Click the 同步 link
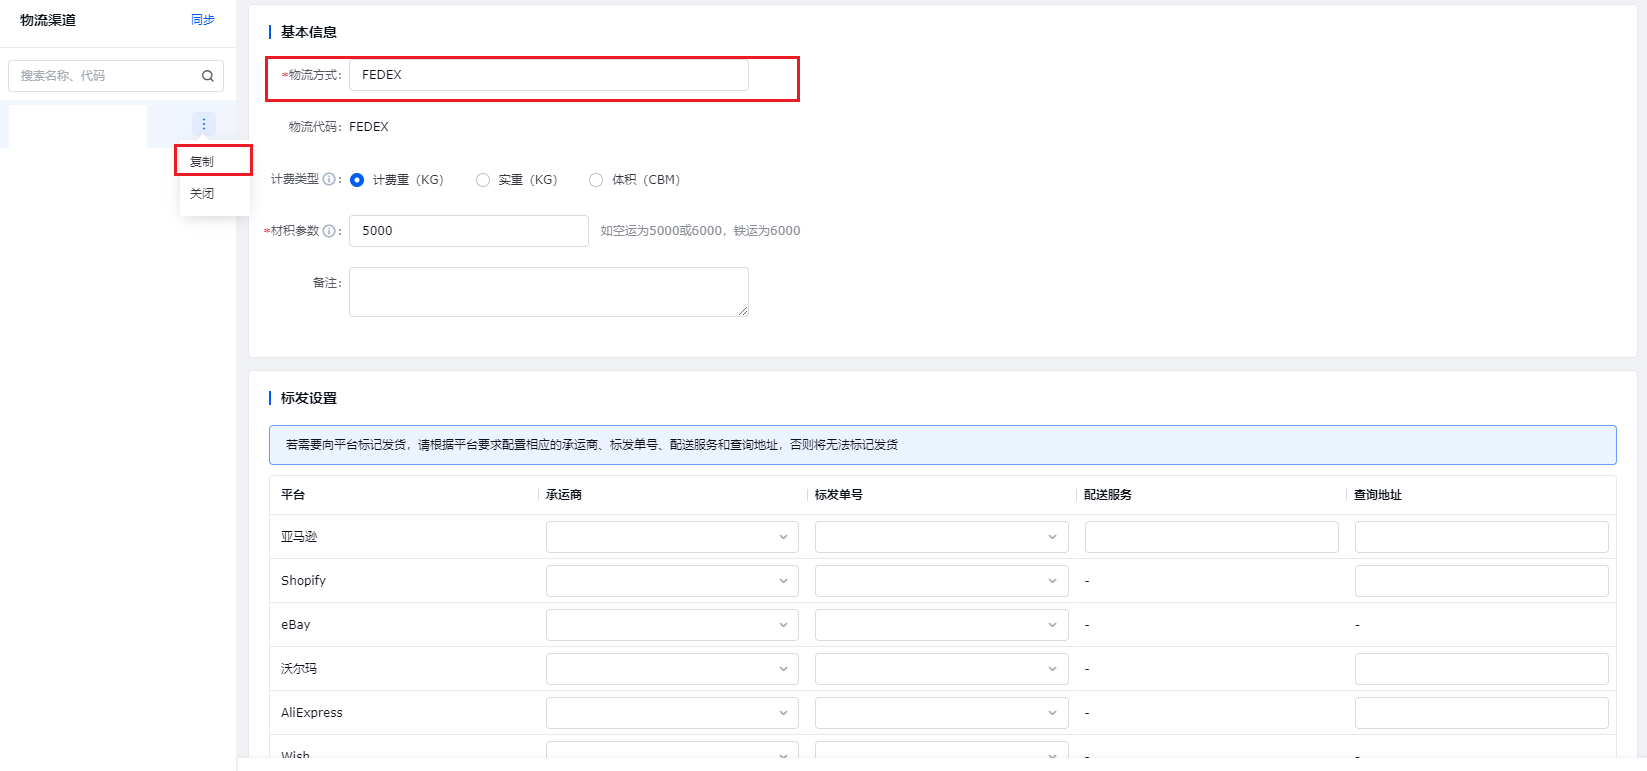 point(203,20)
